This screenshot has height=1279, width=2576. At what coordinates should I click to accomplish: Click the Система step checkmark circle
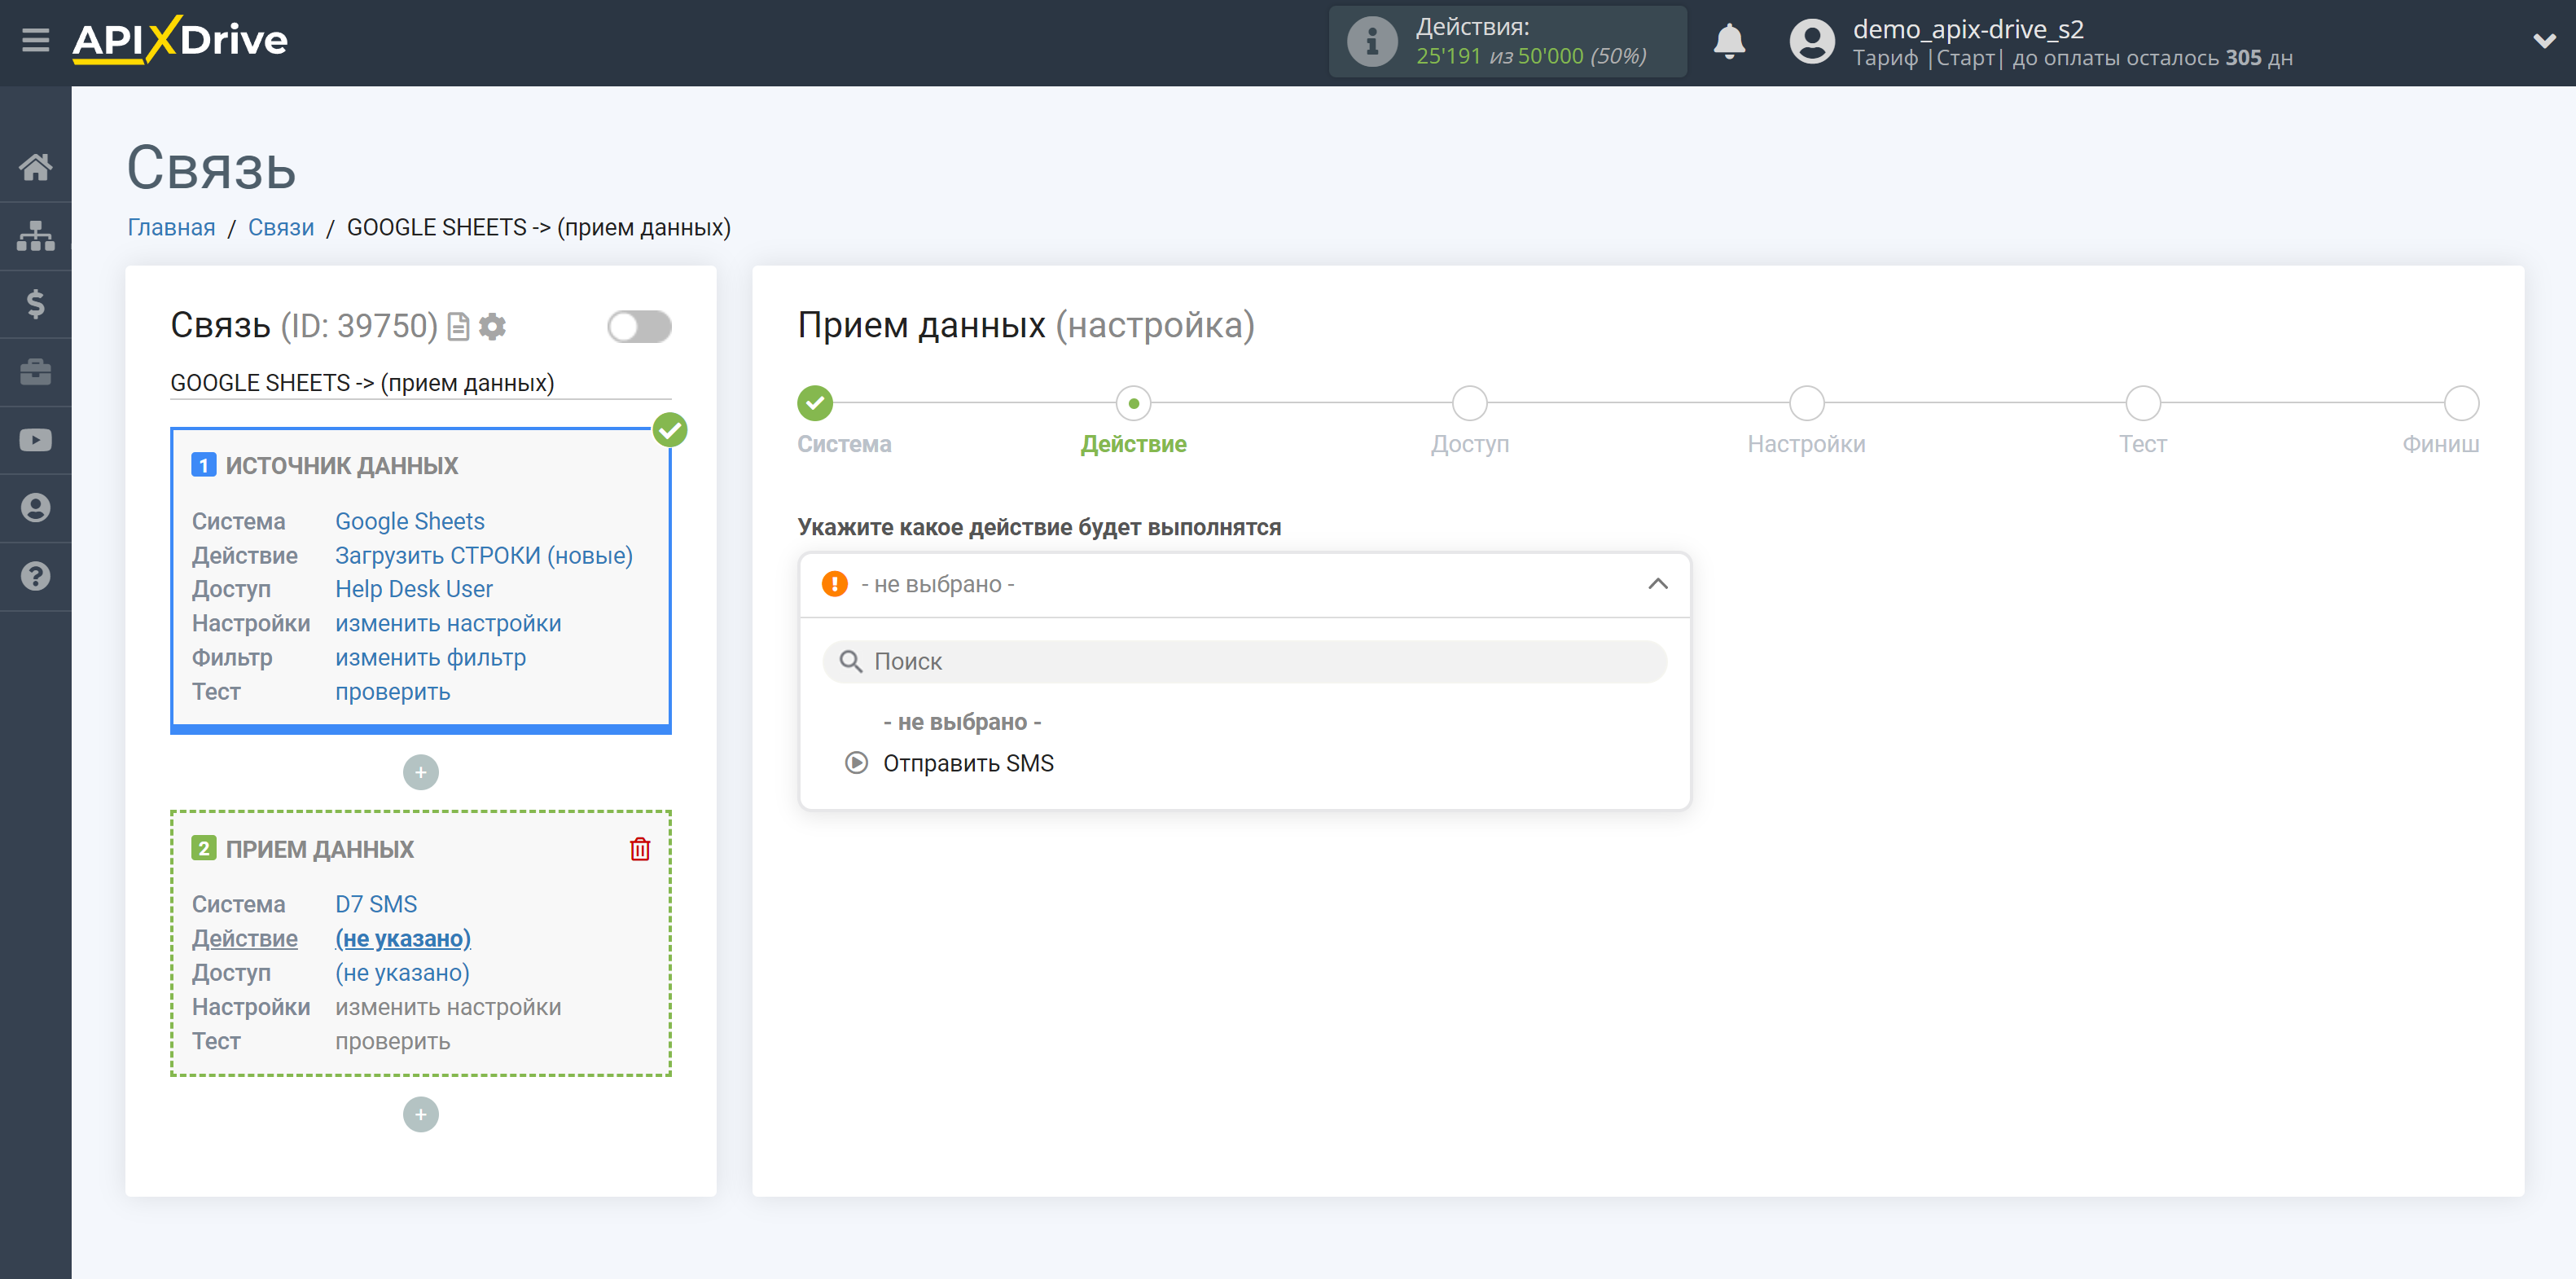click(815, 403)
